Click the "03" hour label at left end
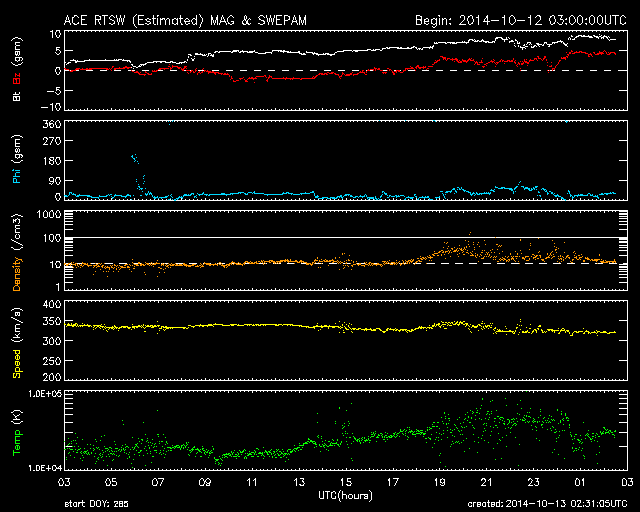 pyautogui.click(x=64, y=482)
